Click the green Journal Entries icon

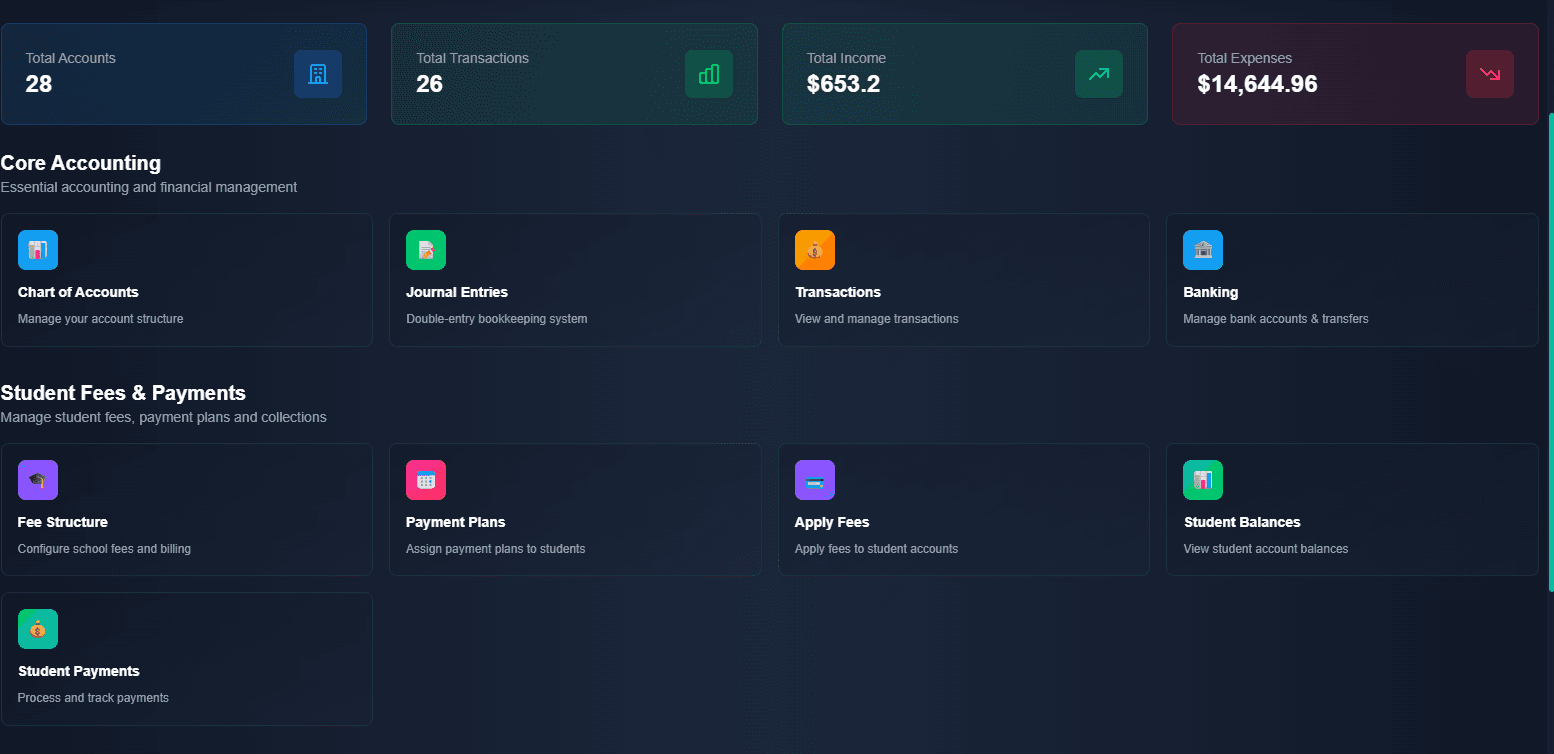pyautogui.click(x=426, y=250)
